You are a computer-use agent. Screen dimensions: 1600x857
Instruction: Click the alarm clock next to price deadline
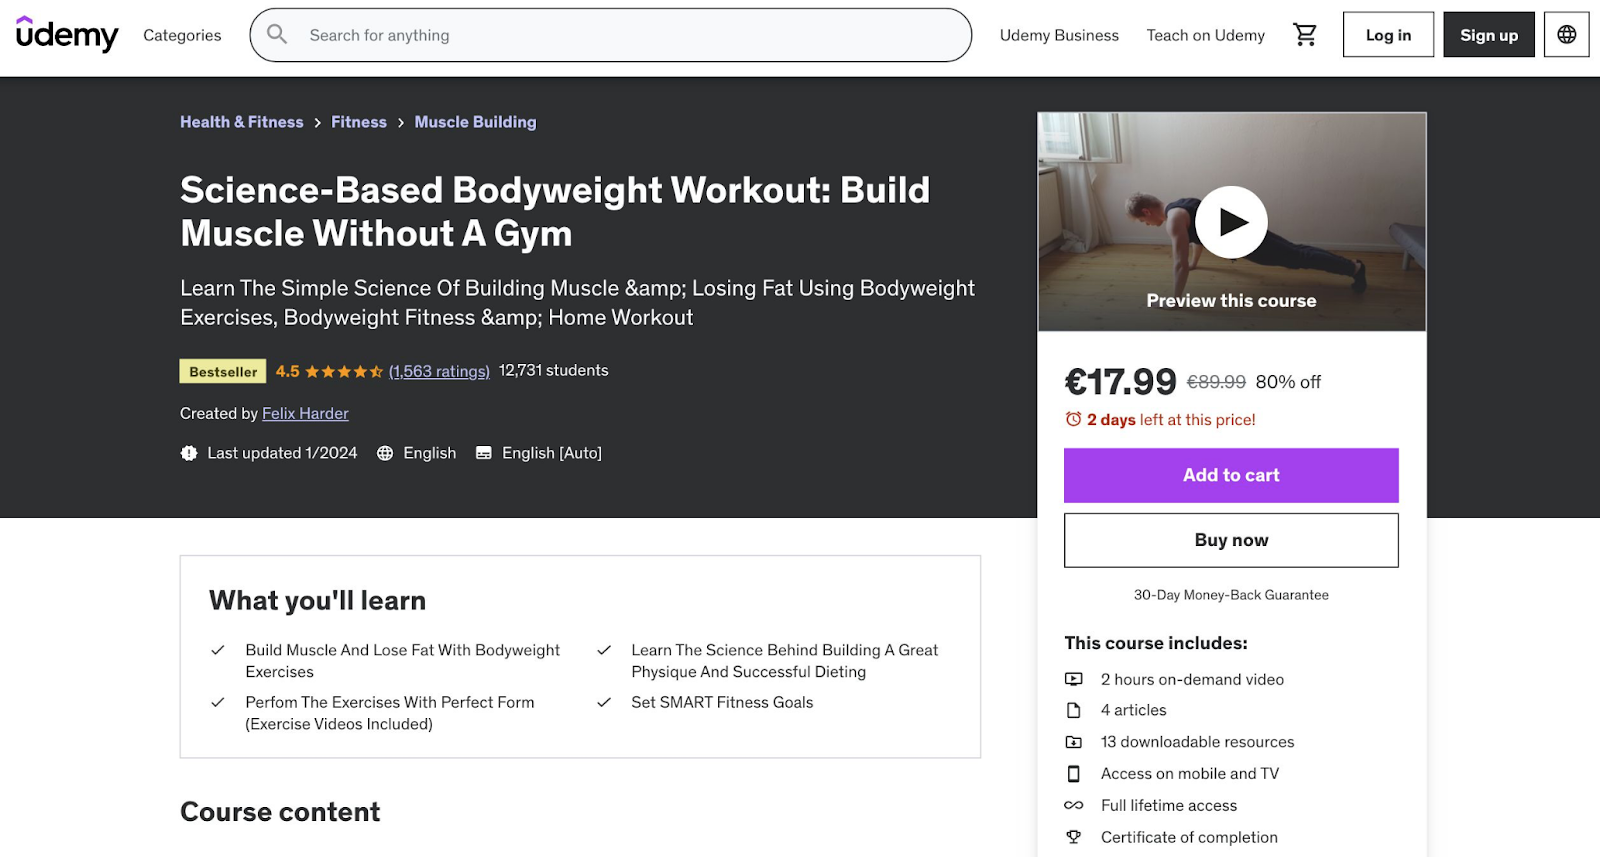pos(1073,419)
